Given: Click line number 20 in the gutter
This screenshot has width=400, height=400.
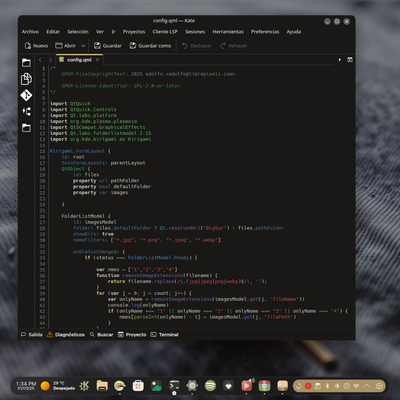Looking at the screenshot, I should coord(42,181).
